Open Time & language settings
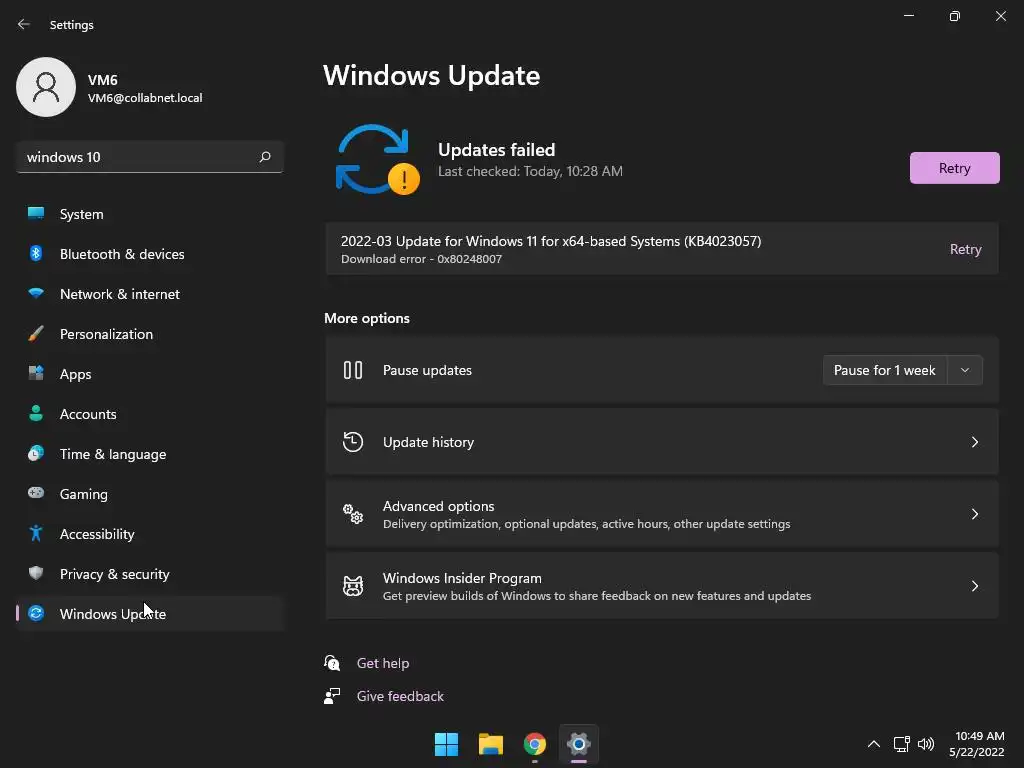This screenshot has width=1024, height=768. click(150, 454)
